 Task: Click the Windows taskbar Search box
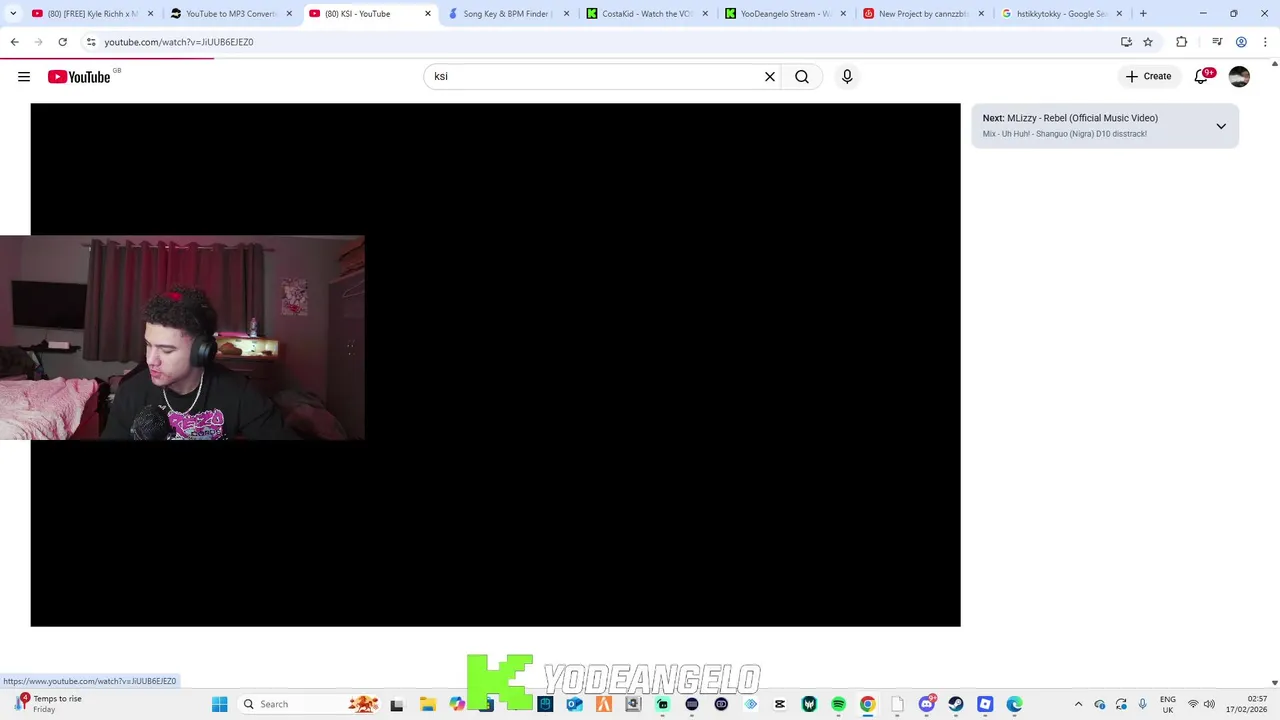[x=310, y=704]
